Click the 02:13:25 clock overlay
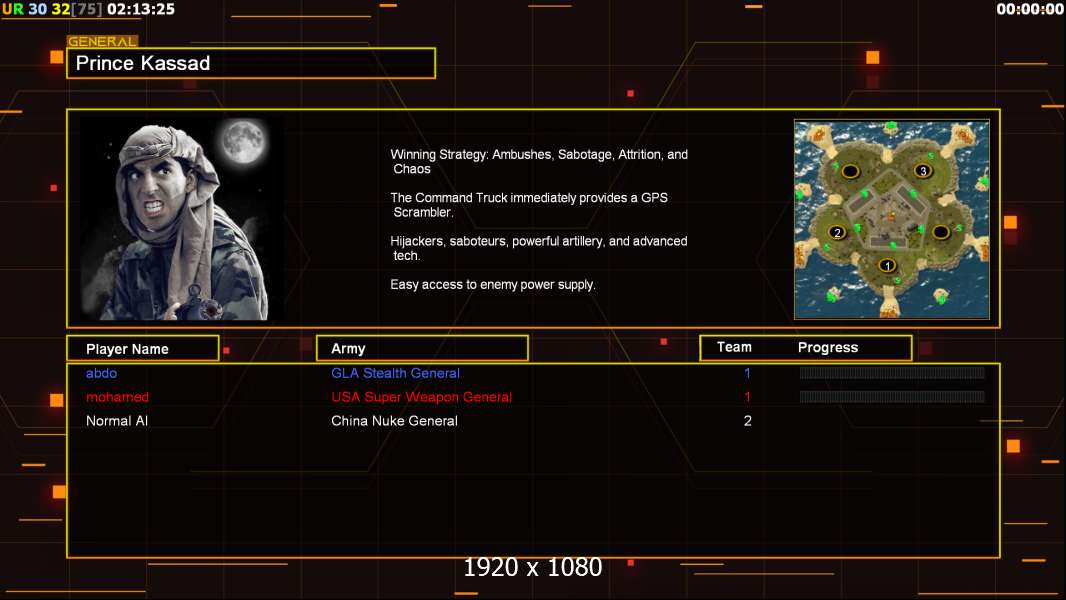Screen dimensions: 1066x600 [x=141, y=9]
